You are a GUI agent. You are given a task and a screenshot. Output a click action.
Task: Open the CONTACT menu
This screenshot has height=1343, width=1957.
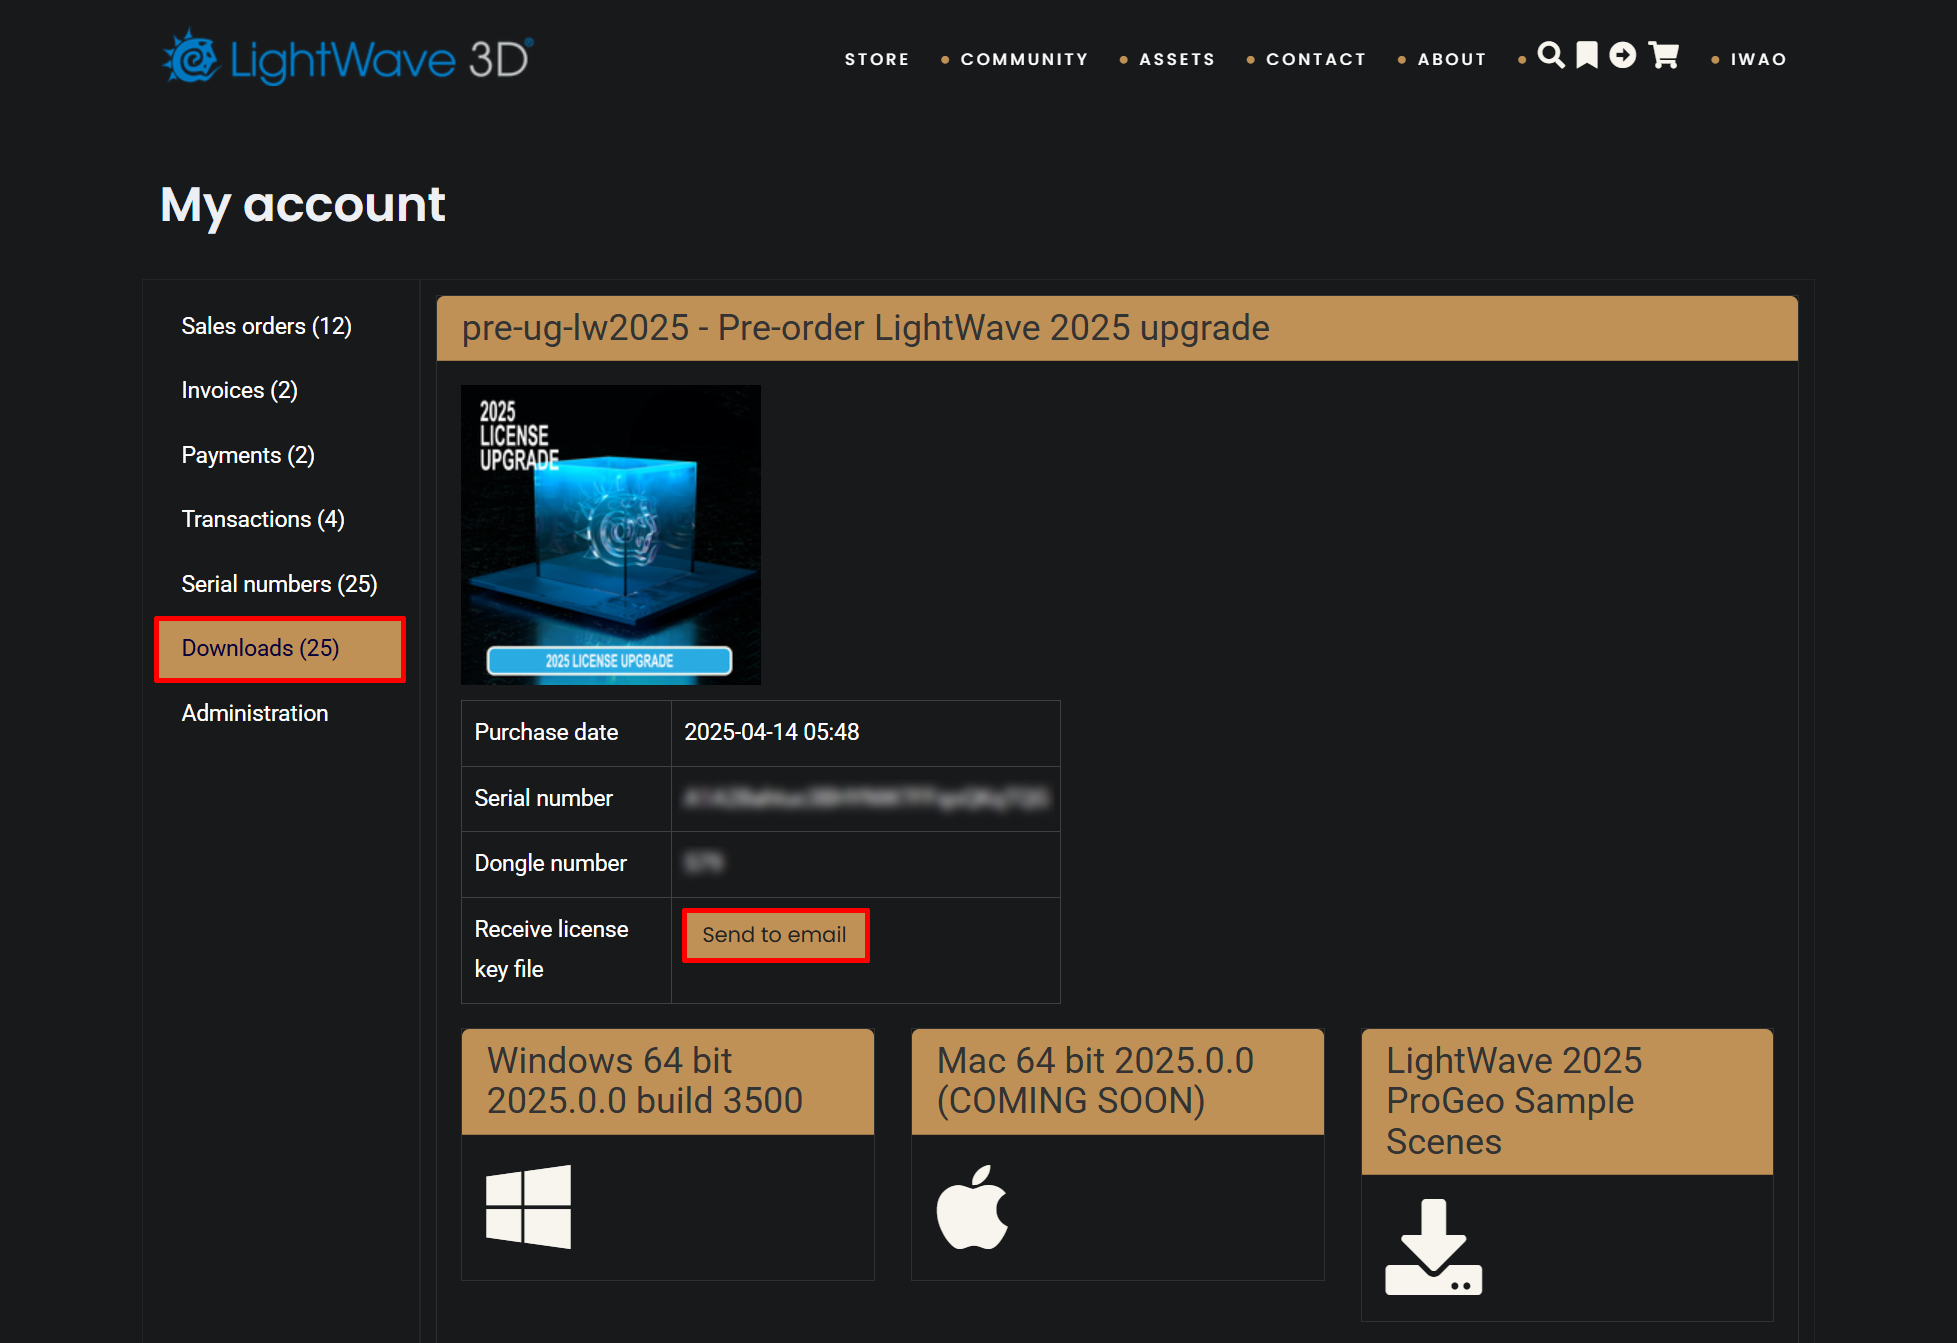point(1316,59)
